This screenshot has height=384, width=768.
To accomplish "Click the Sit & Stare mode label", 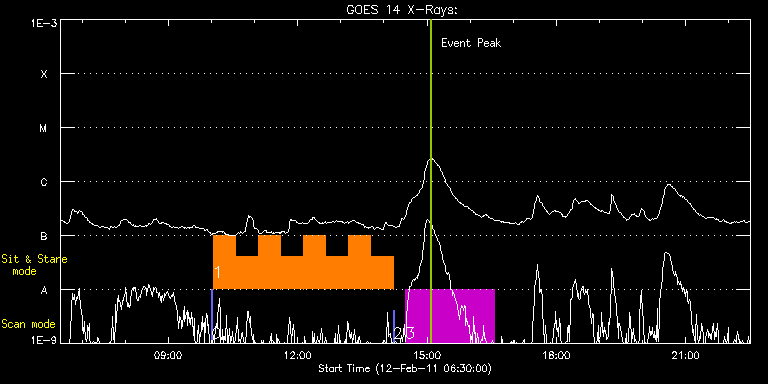I will [34, 265].
